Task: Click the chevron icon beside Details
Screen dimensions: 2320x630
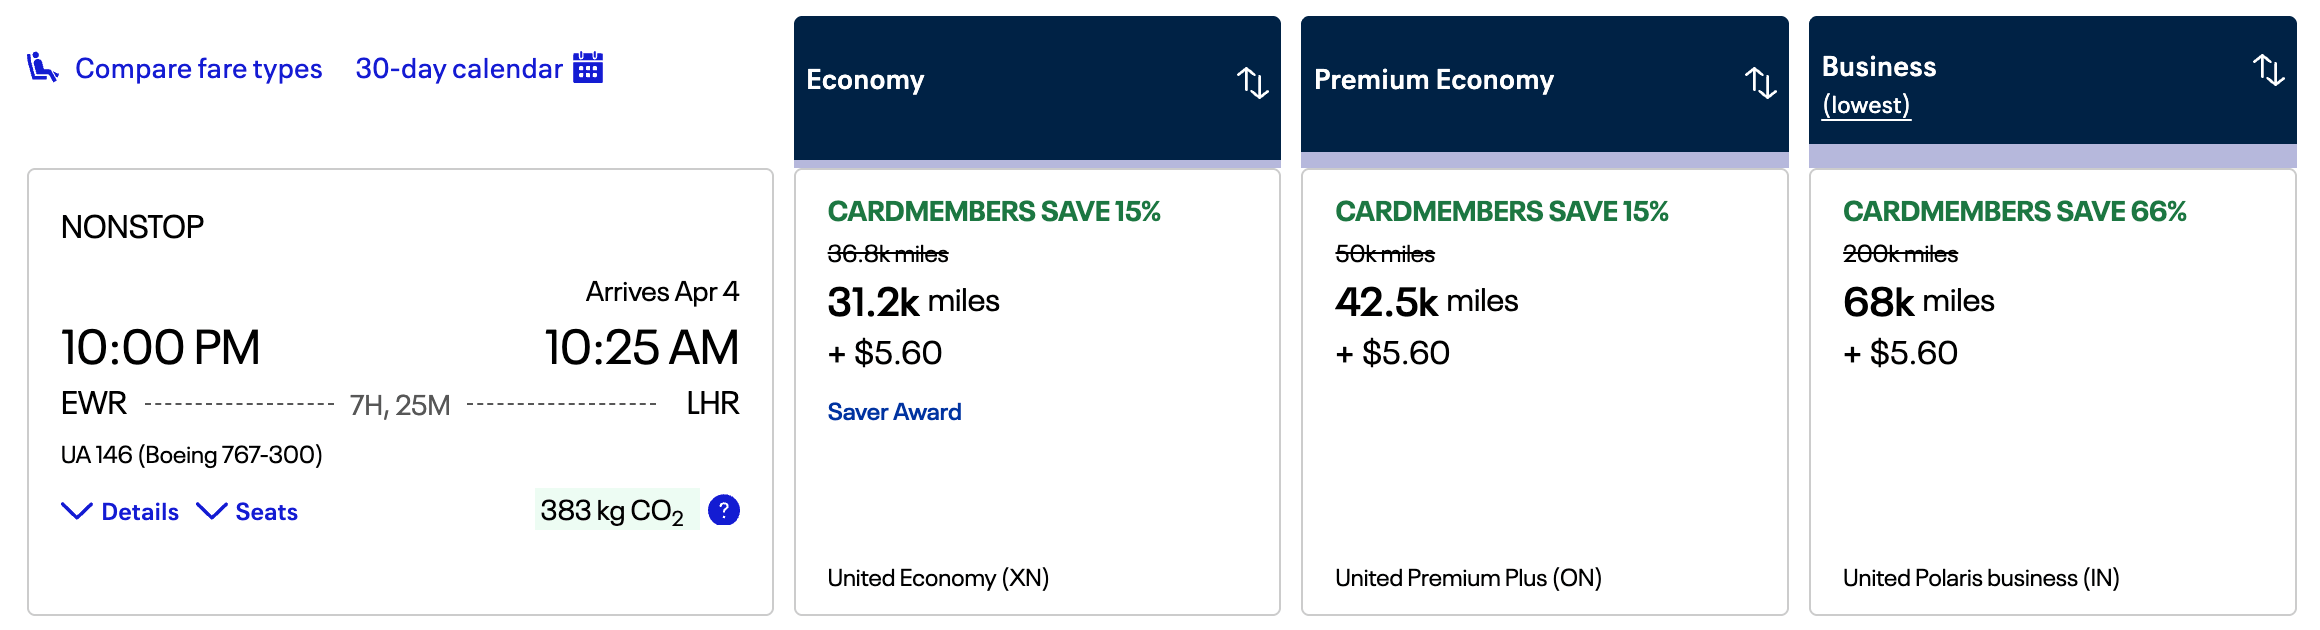Action: point(77,511)
